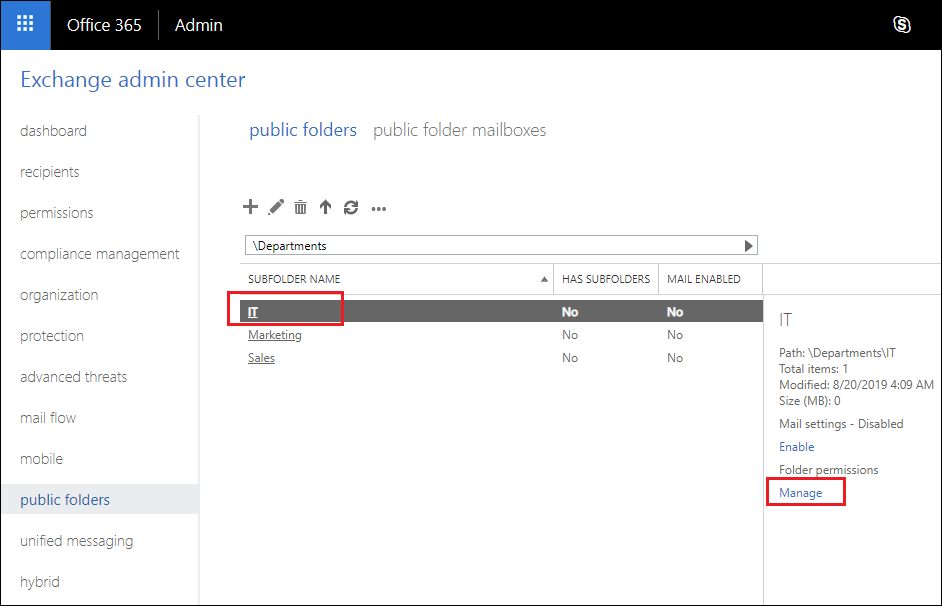Refresh the public folders list
Viewport: 942px width, 606px height.
351,207
